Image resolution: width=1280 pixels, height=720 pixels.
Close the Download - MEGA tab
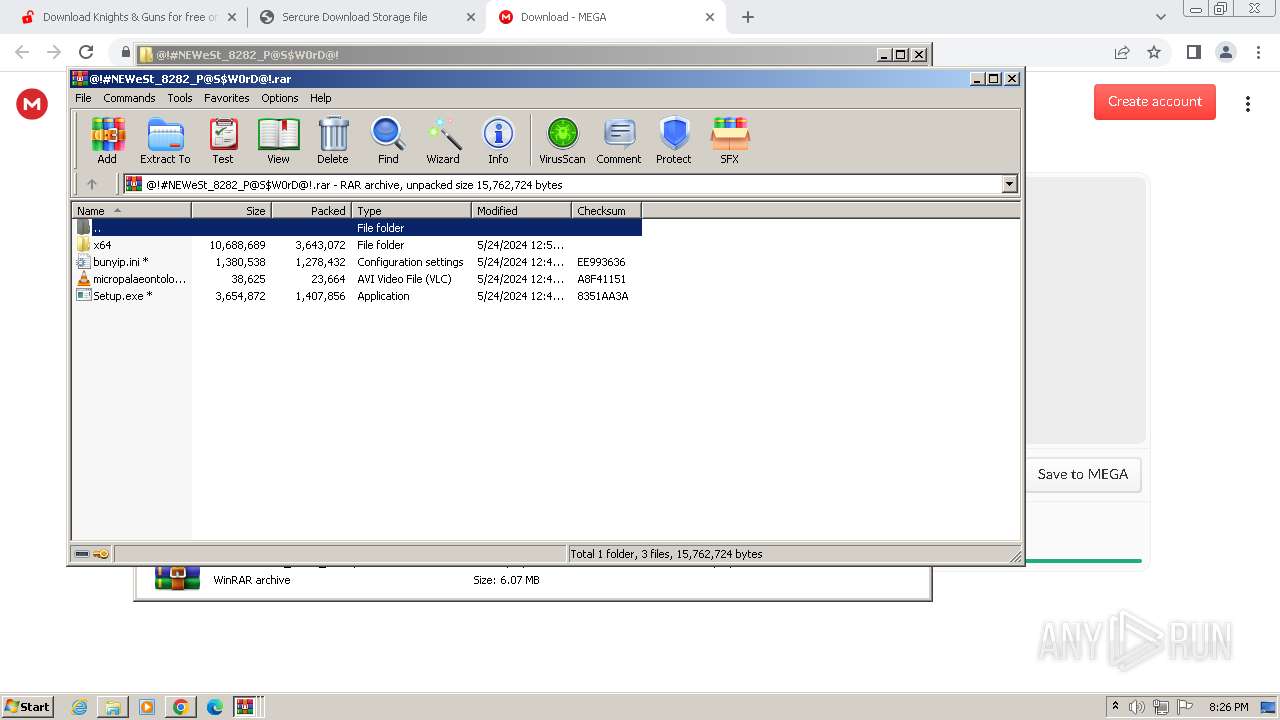click(x=710, y=17)
